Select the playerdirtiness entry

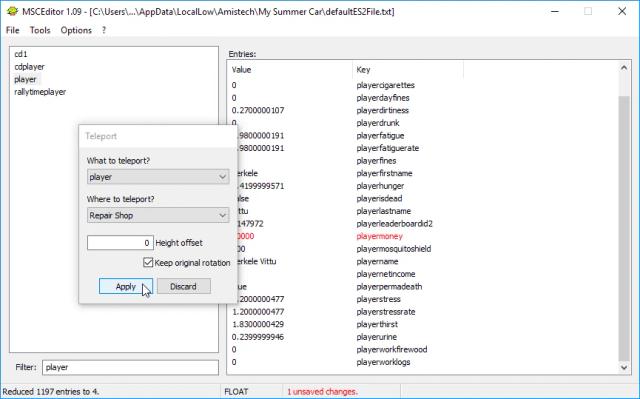[382, 111]
